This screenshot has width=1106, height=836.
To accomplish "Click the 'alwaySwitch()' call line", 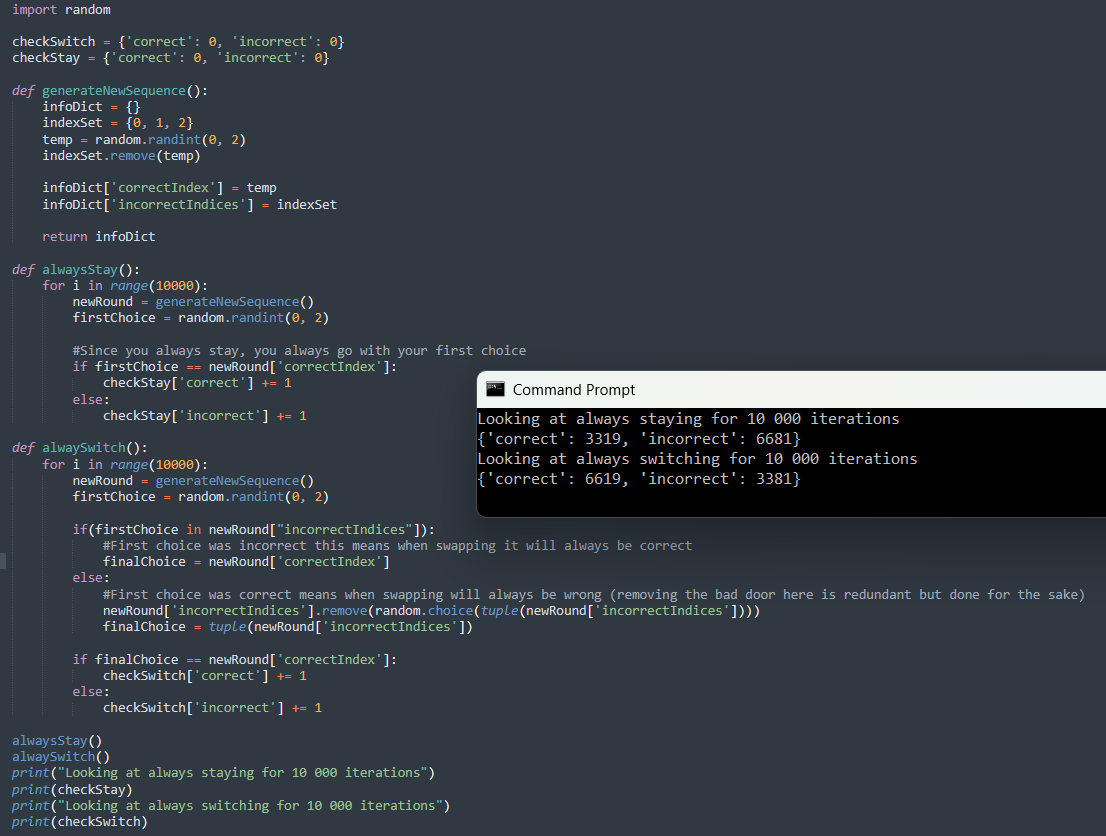I will pos(61,757).
